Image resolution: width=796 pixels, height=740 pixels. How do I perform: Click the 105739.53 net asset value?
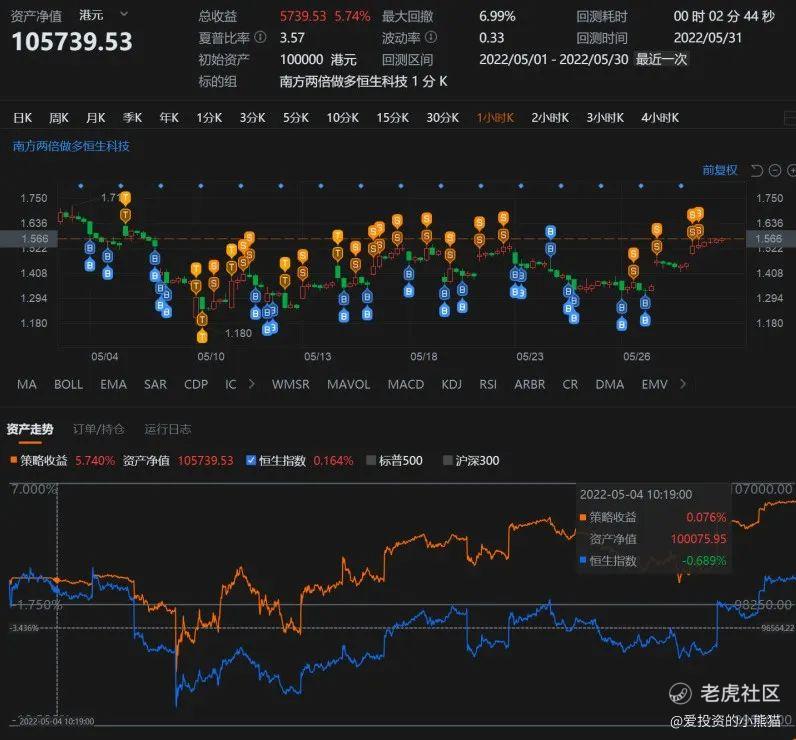[x=72, y=42]
